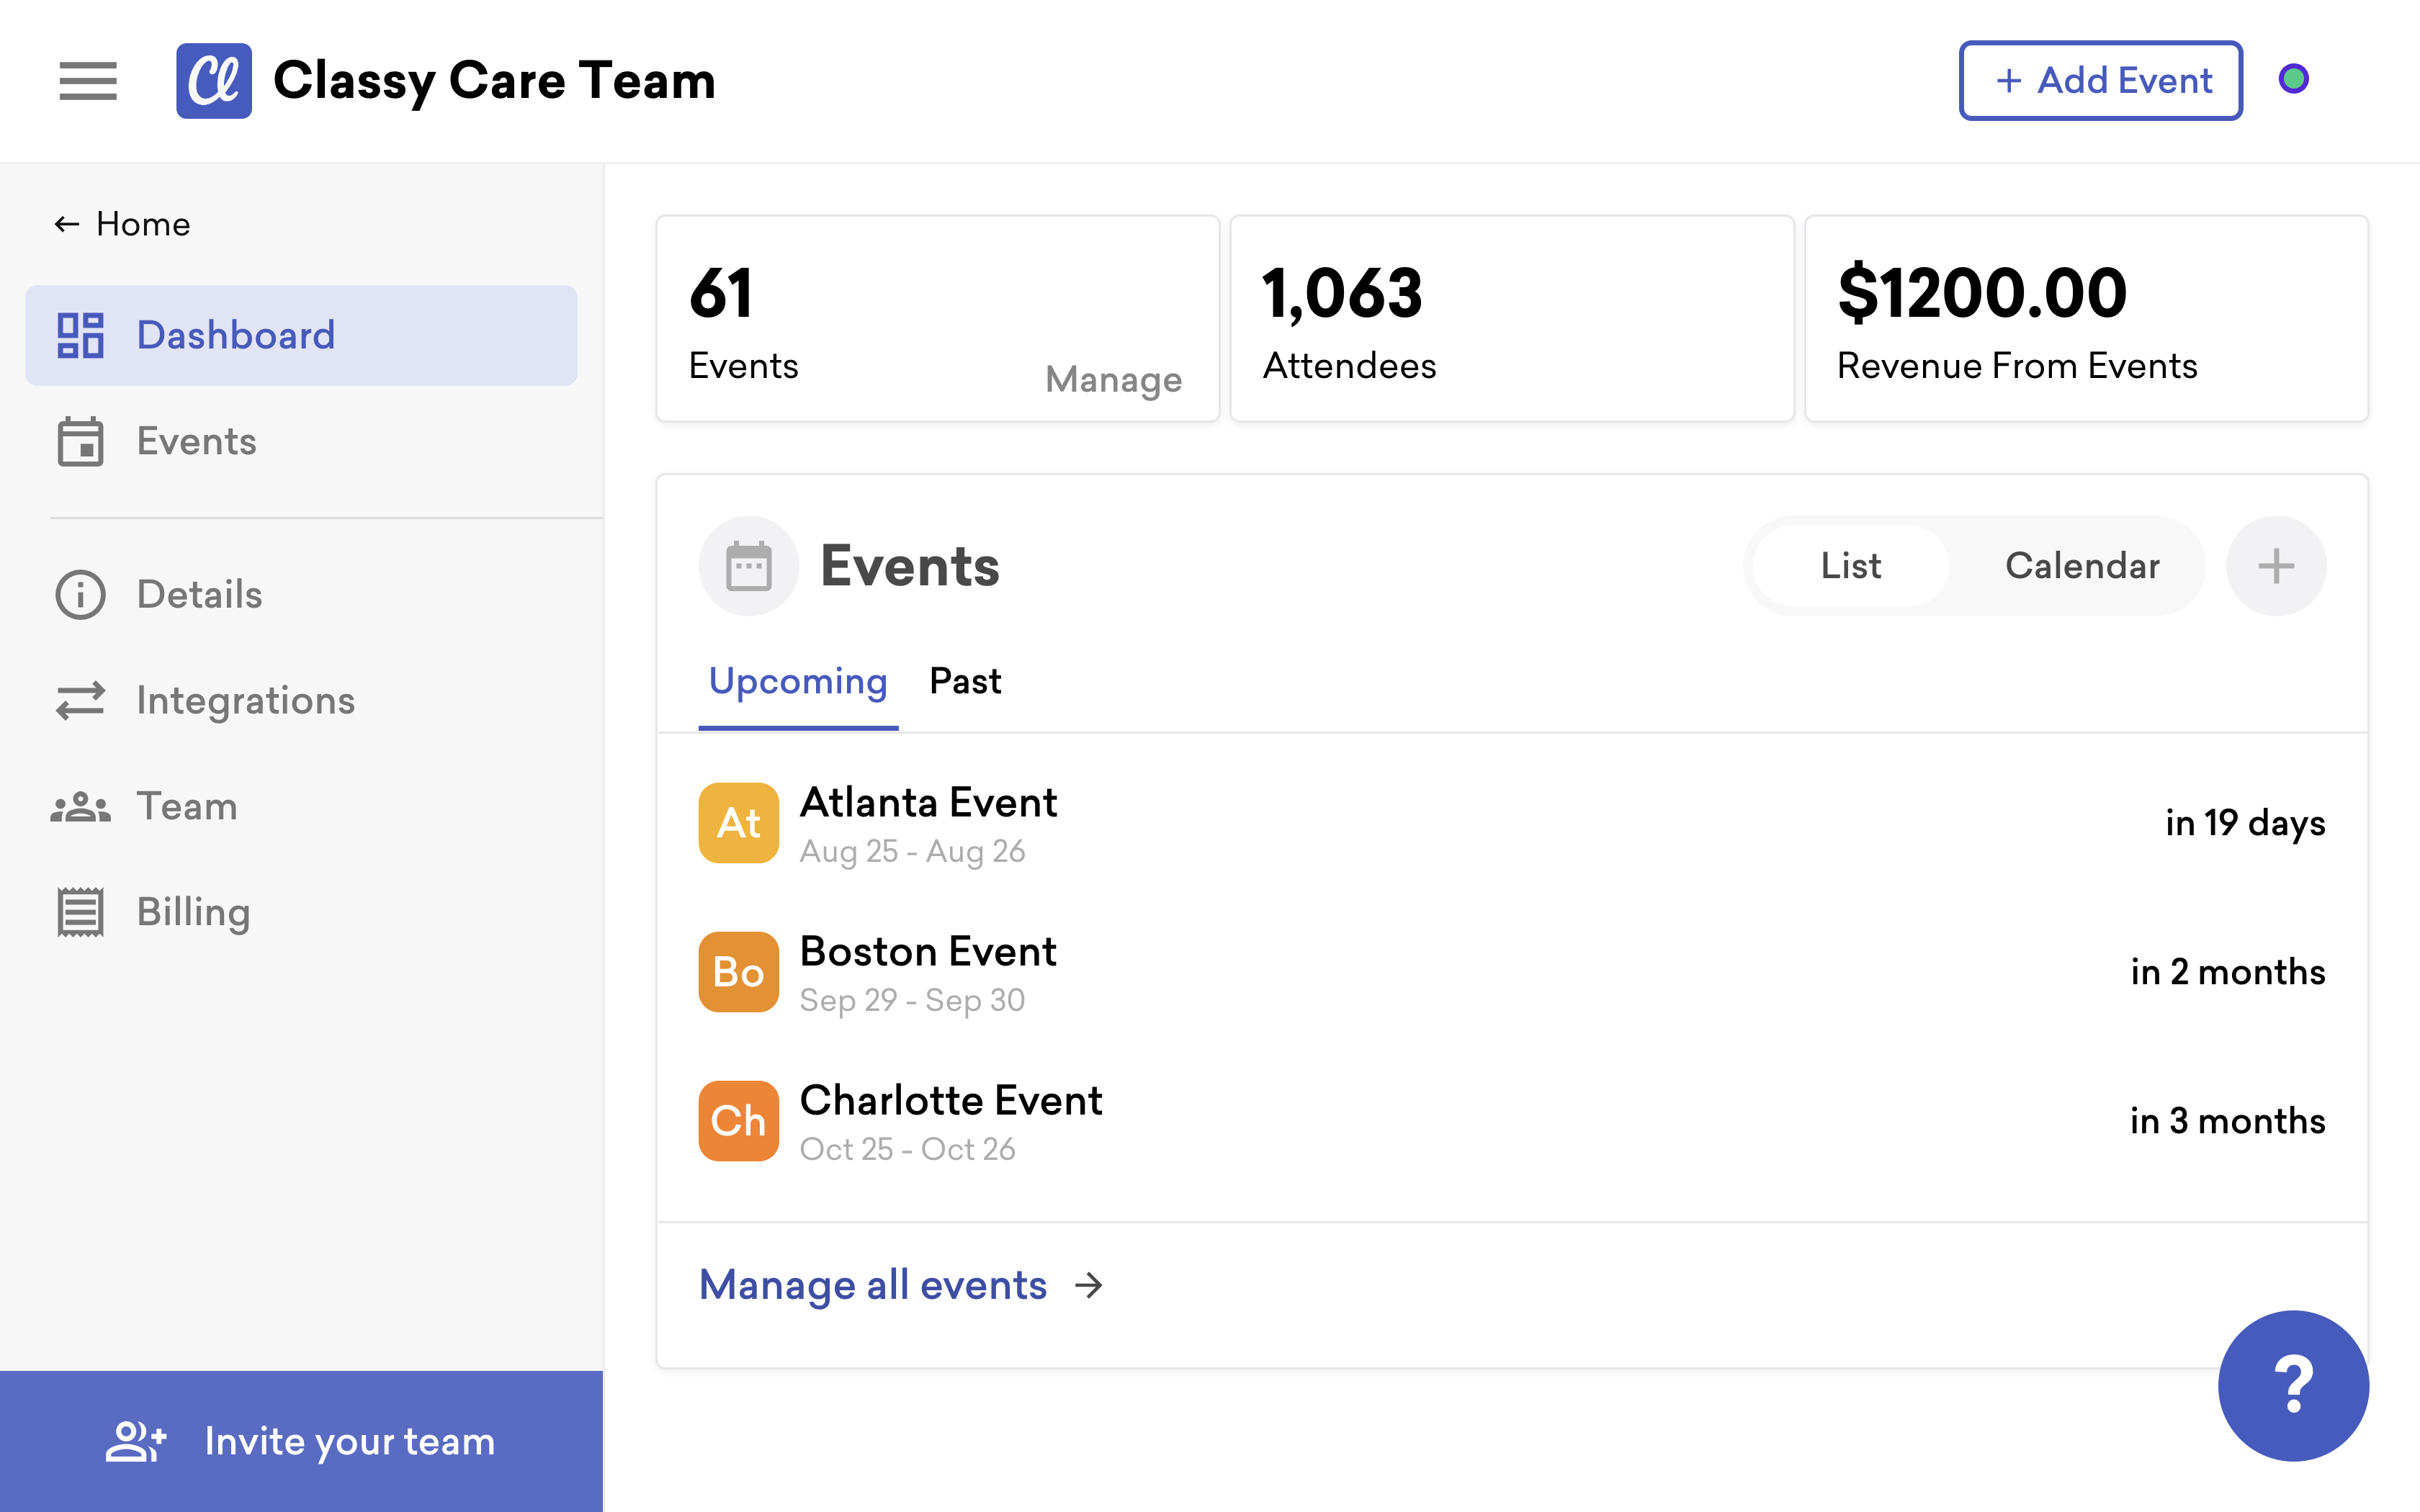2420x1512 pixels.
Task: Click the Details info icon
Action: pos(80,594)
